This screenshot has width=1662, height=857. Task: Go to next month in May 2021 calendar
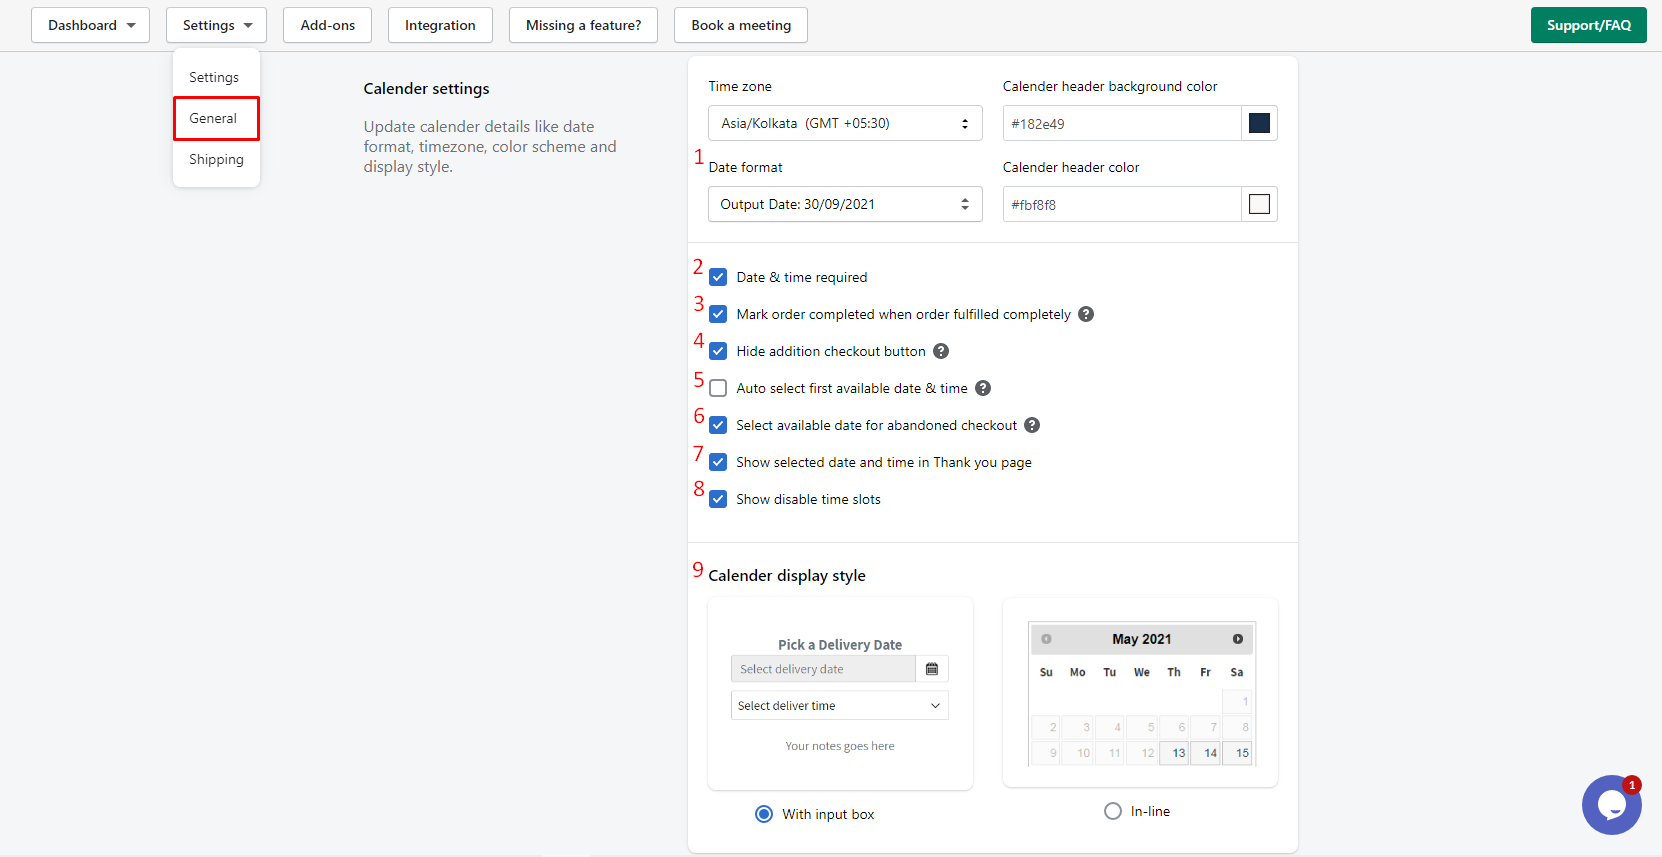pyautogui.click(x=1238, y=639)
